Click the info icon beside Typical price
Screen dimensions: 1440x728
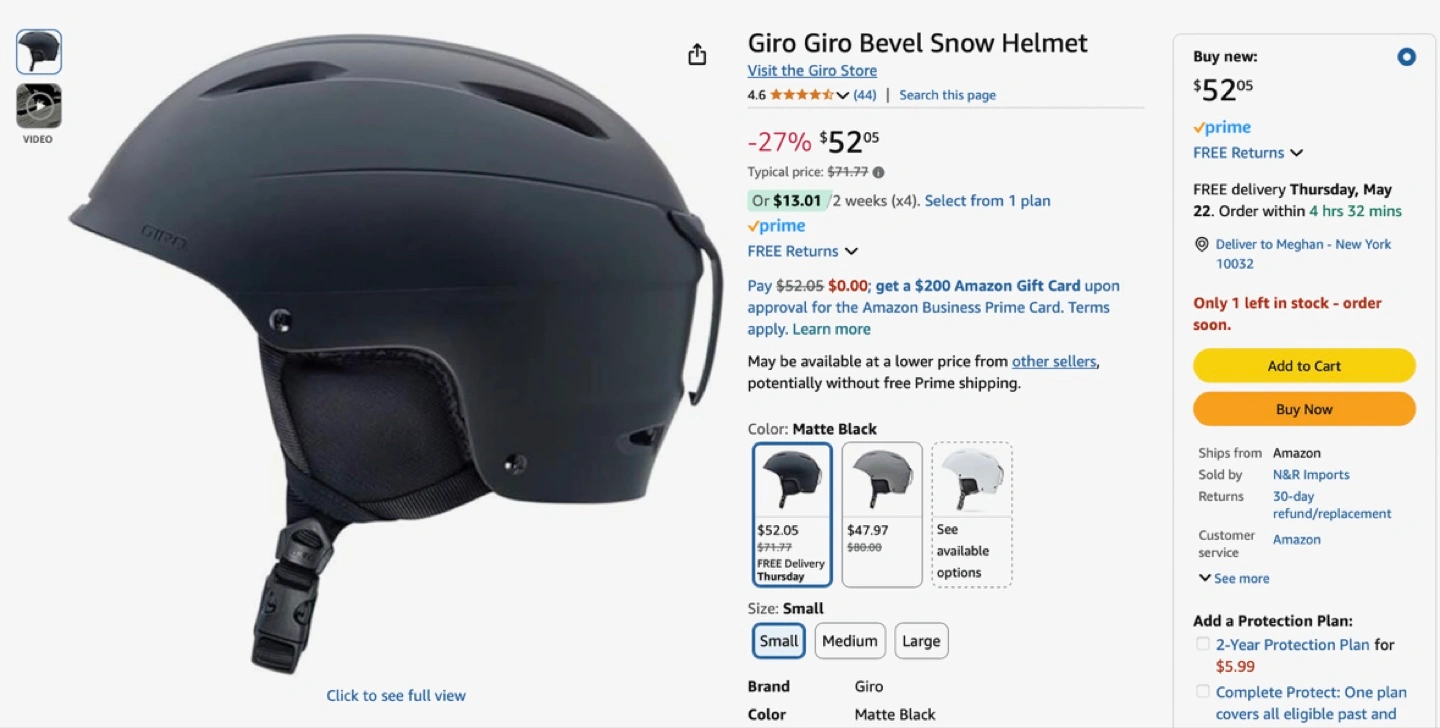click(x=878, y=172)
